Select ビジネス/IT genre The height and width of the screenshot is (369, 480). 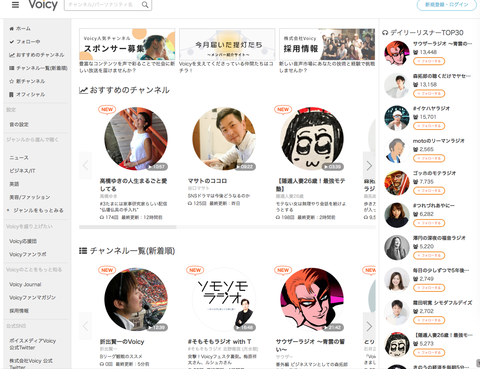tap(22, 171)
